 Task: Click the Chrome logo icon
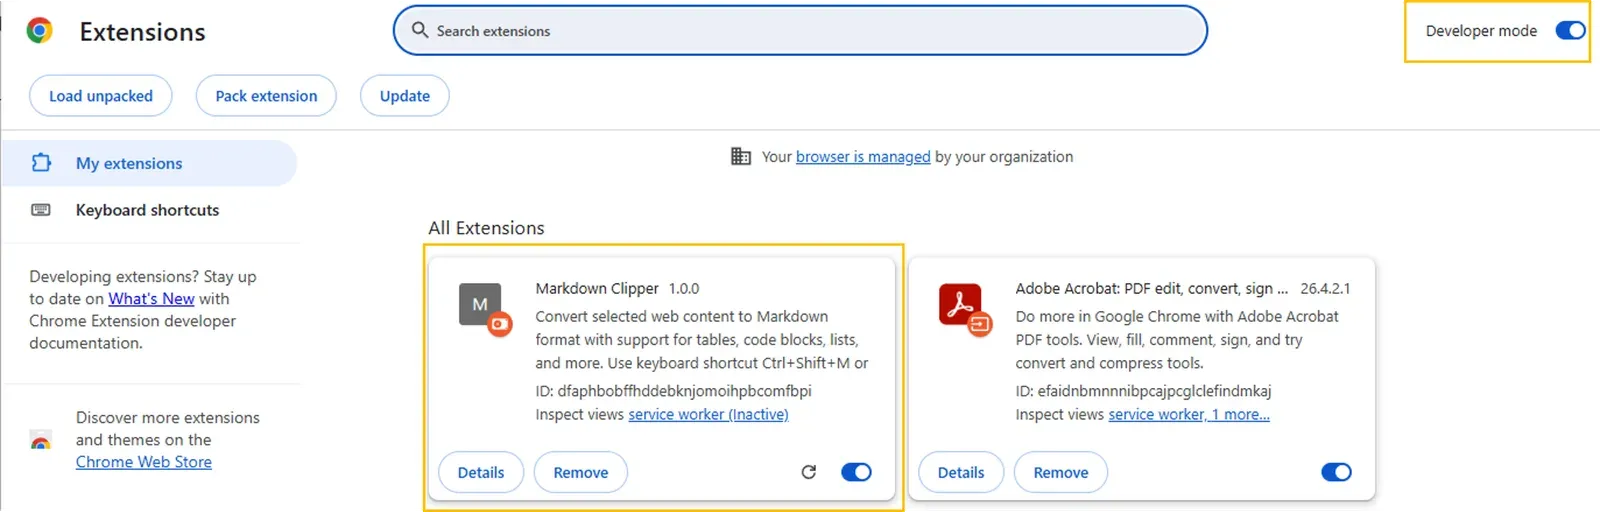pos(40,31)
